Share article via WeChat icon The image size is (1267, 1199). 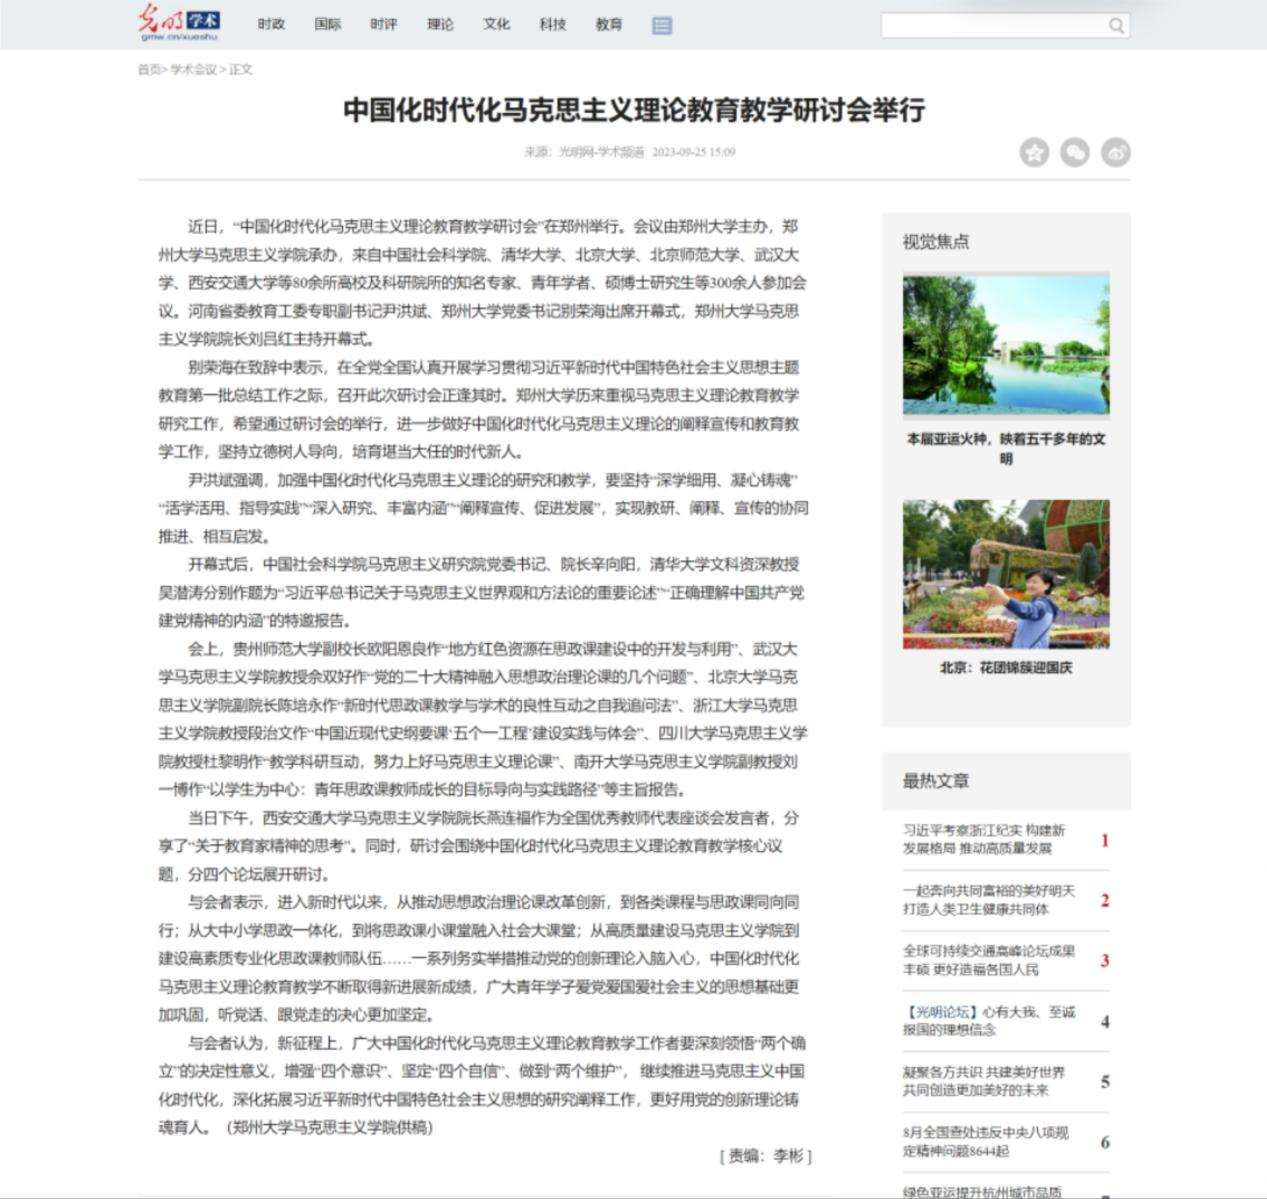pyautogui.click(x=1075, y=152)
